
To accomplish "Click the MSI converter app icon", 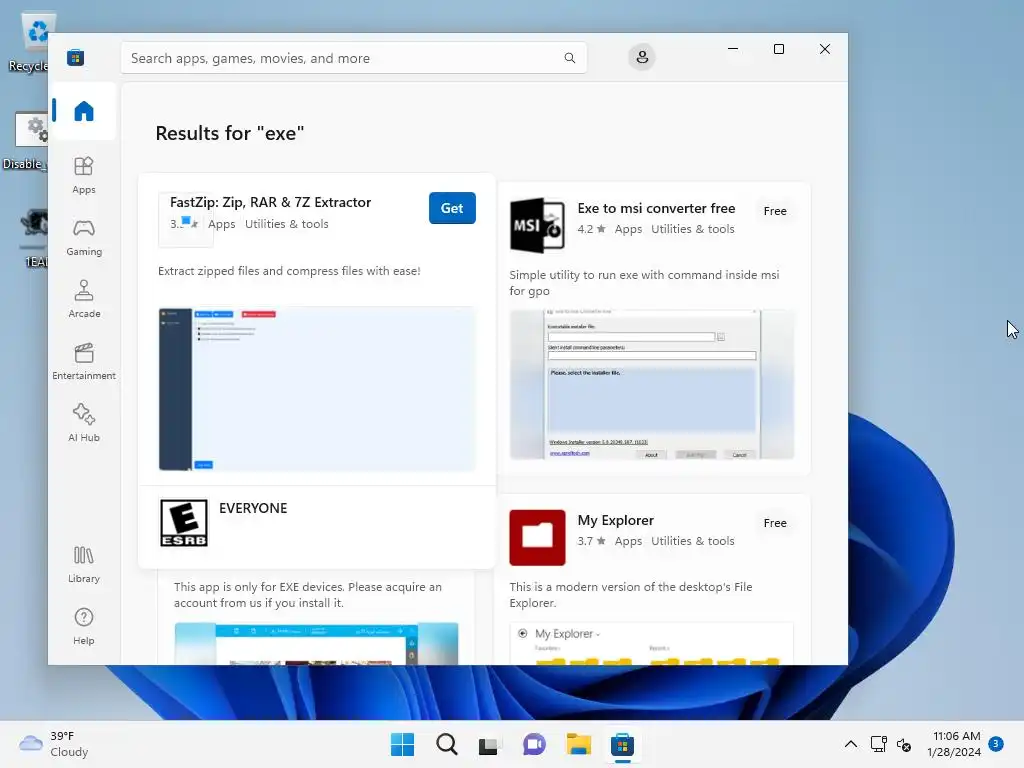I will point(537,225).
